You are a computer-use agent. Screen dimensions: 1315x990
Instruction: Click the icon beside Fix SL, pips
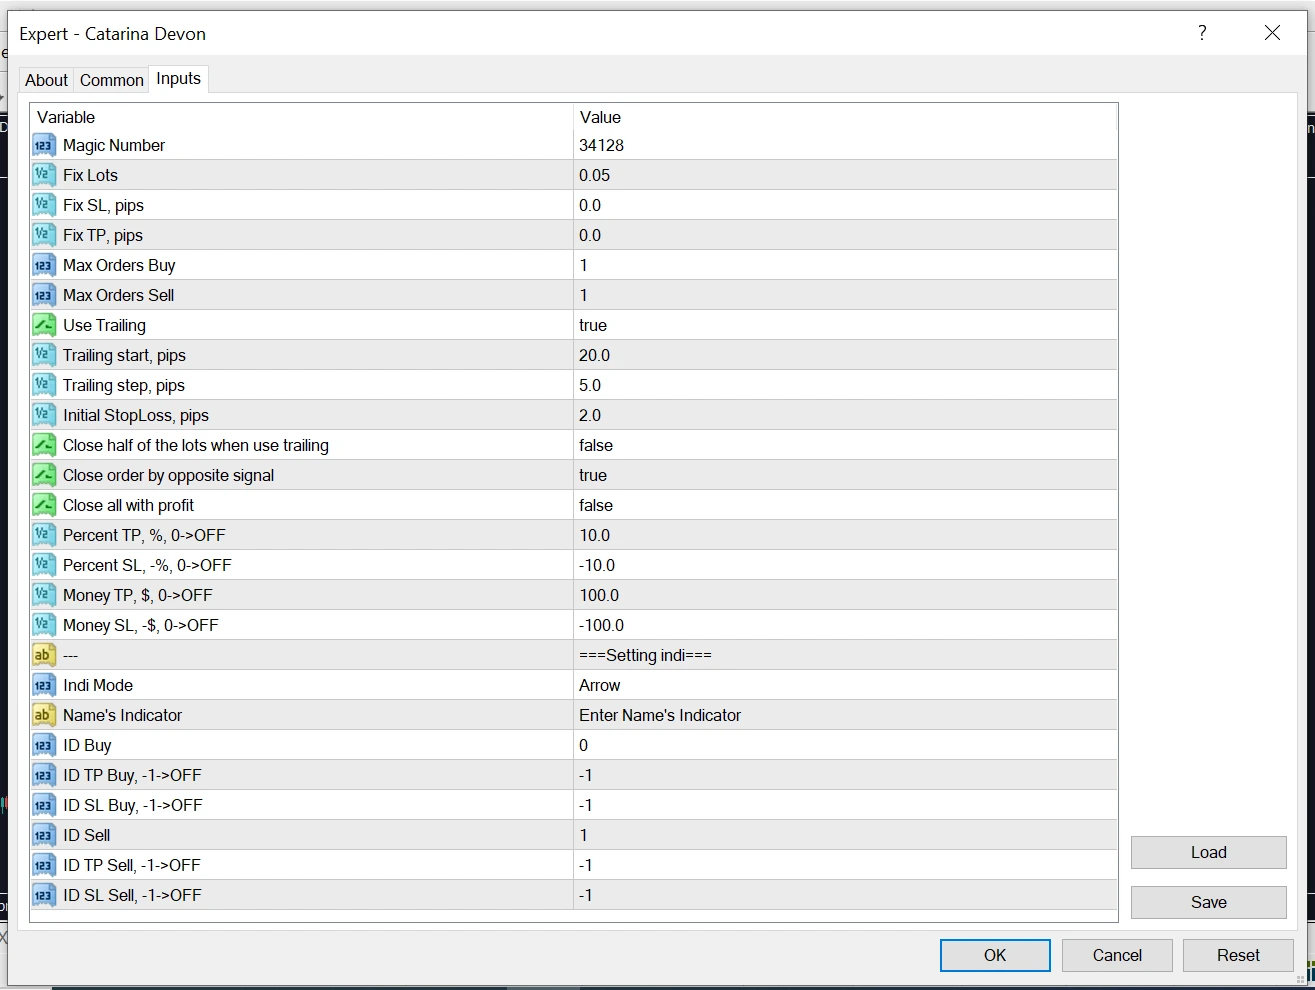pos(43,205)
